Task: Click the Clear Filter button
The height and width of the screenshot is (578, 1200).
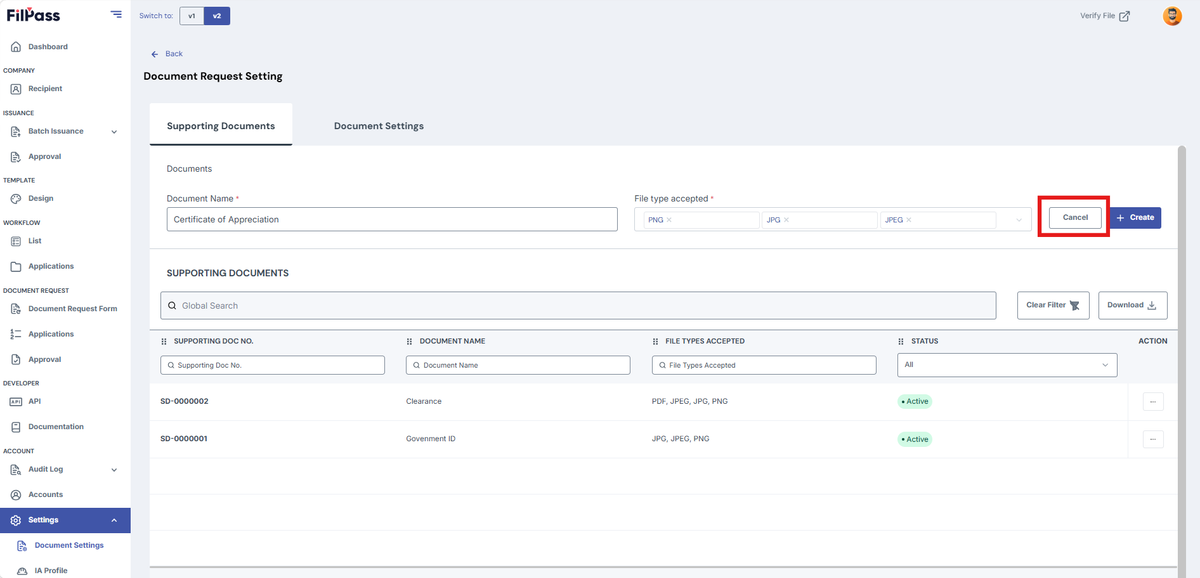Action: (1054, 305)
